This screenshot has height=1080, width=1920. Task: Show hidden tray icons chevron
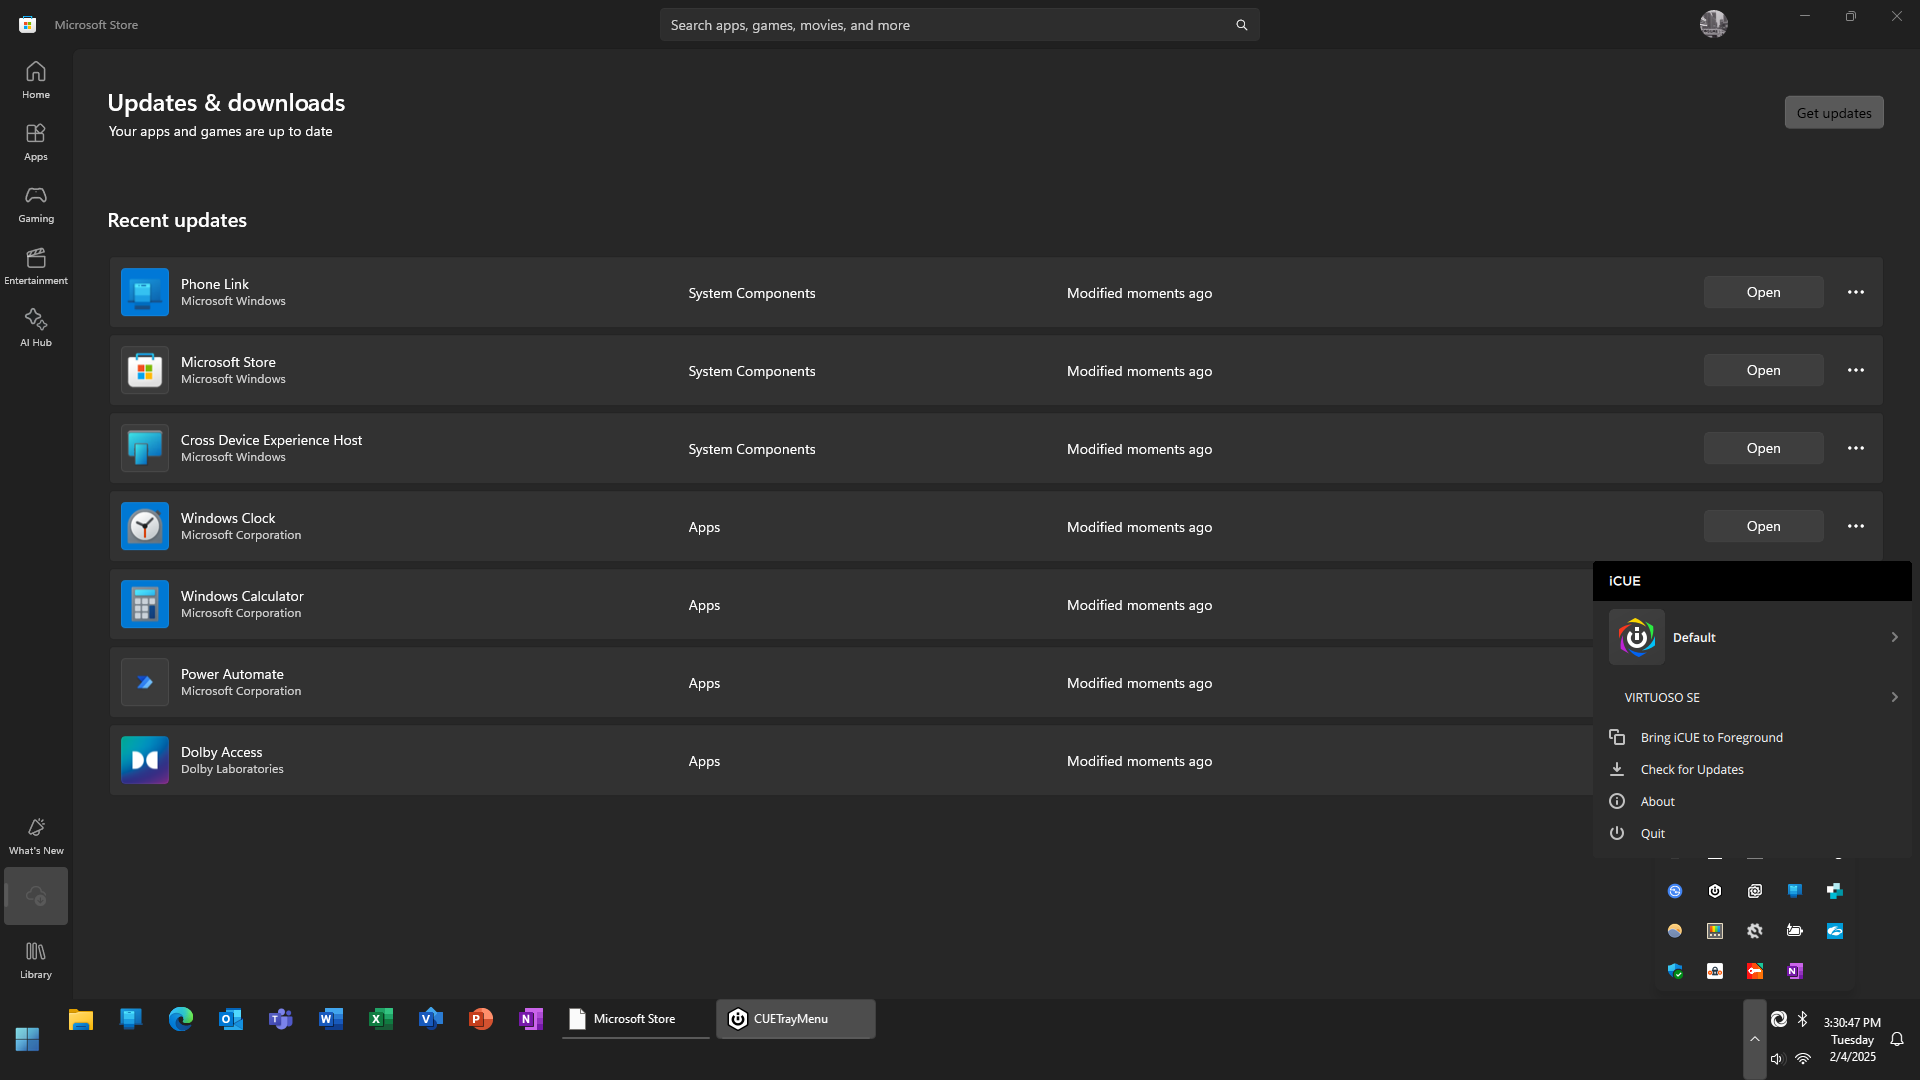1754,1039
